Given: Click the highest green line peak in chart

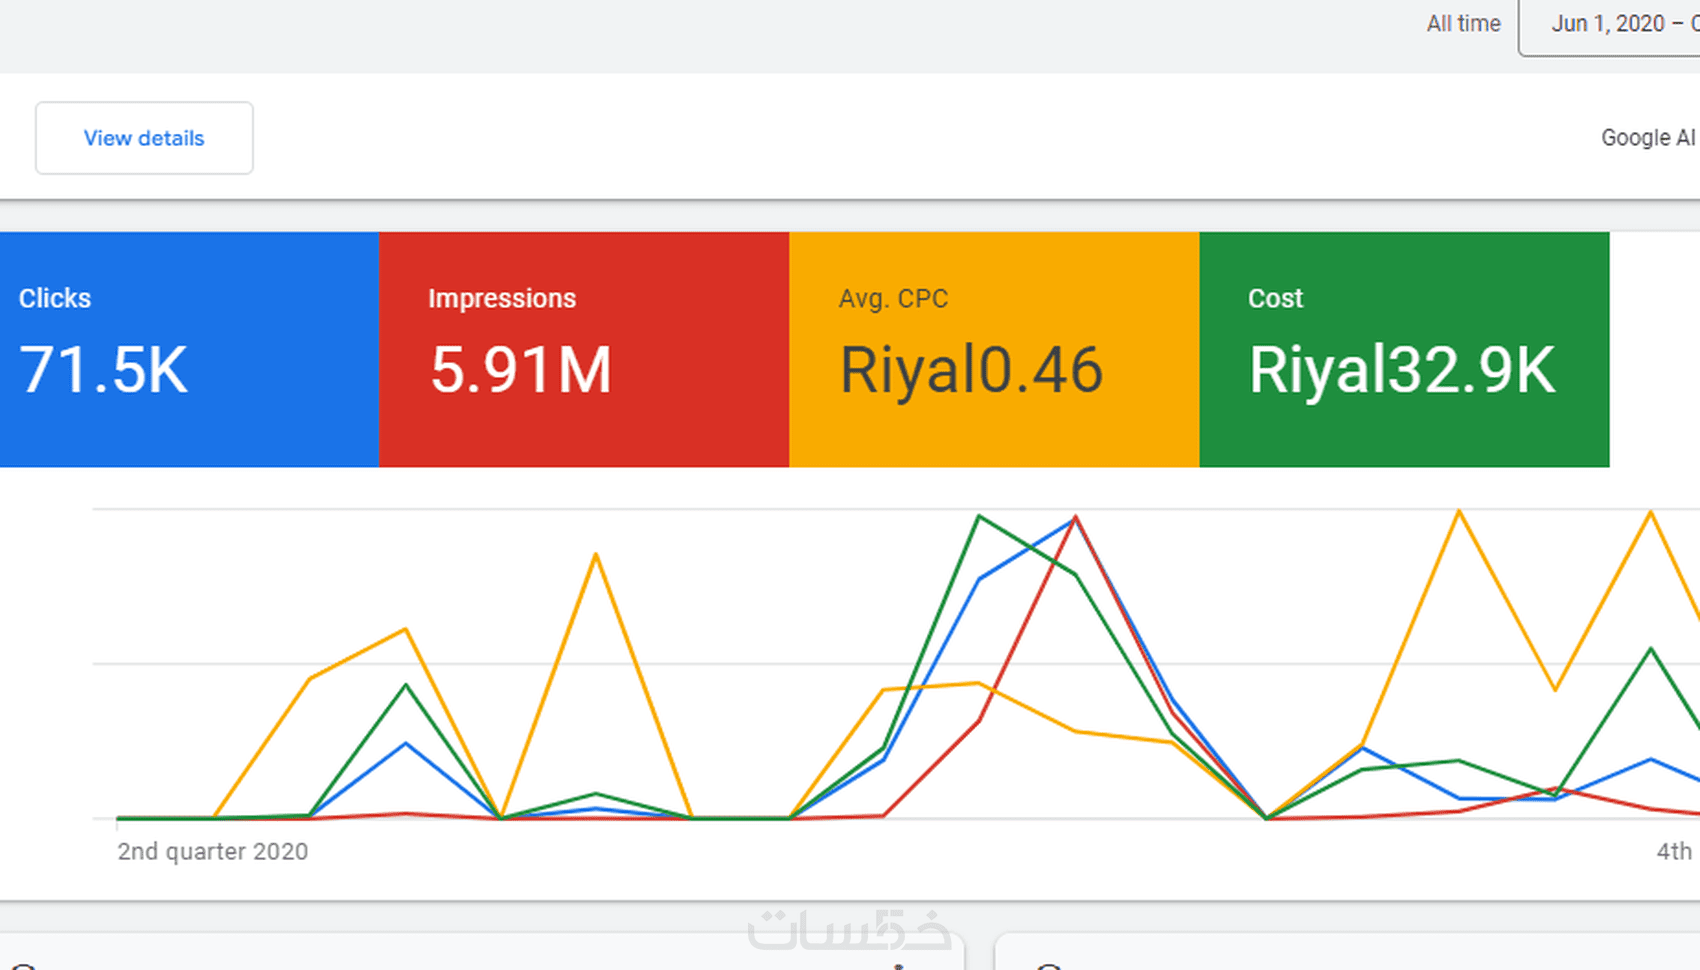Looking at the screenshot, I should coord(979,516).
